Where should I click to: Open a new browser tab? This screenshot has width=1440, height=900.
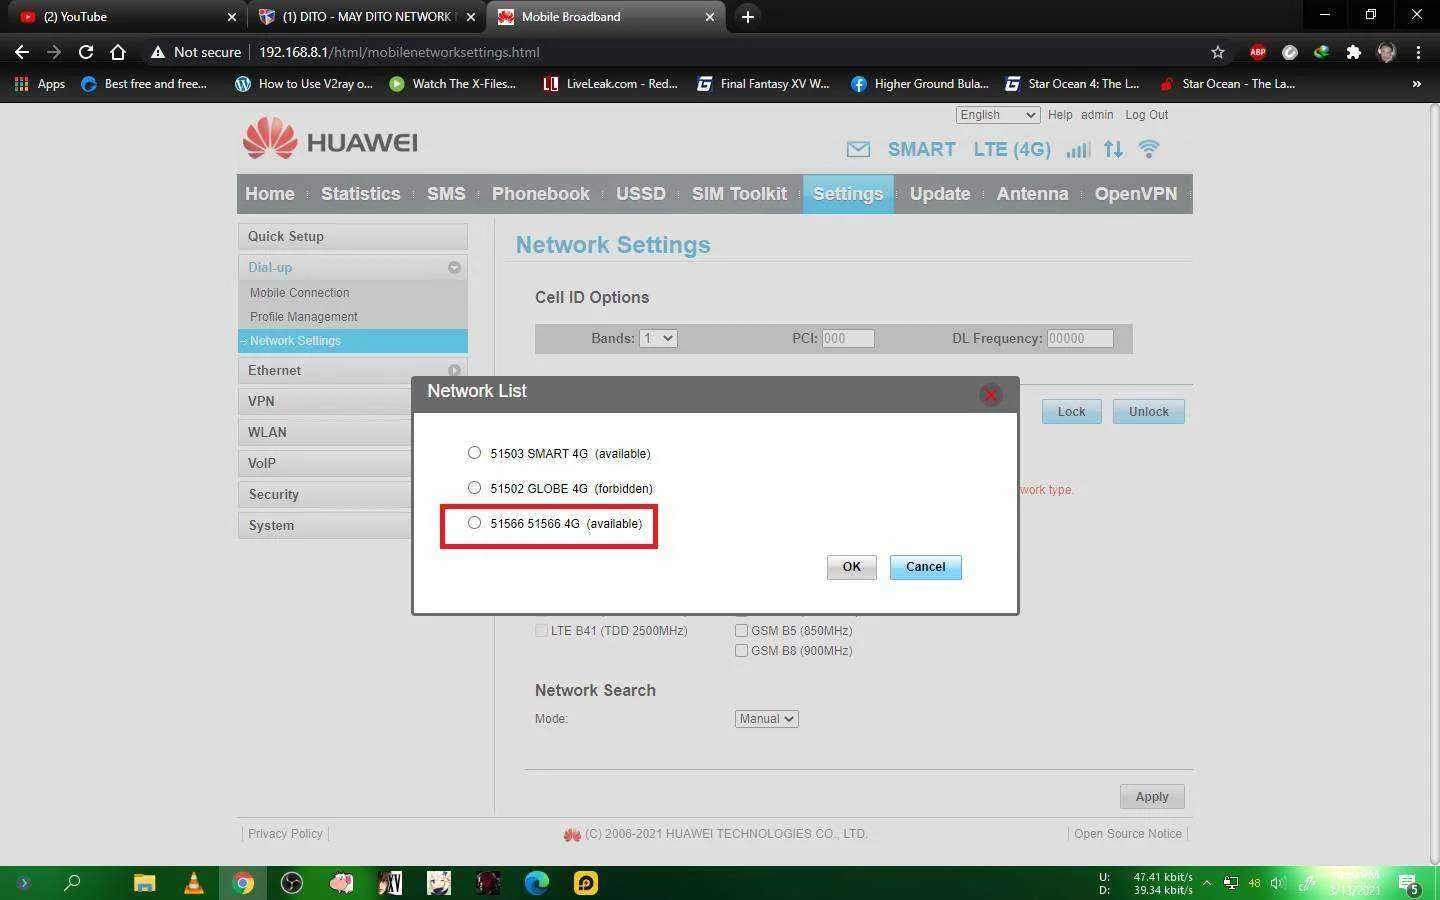pos(747,17)
